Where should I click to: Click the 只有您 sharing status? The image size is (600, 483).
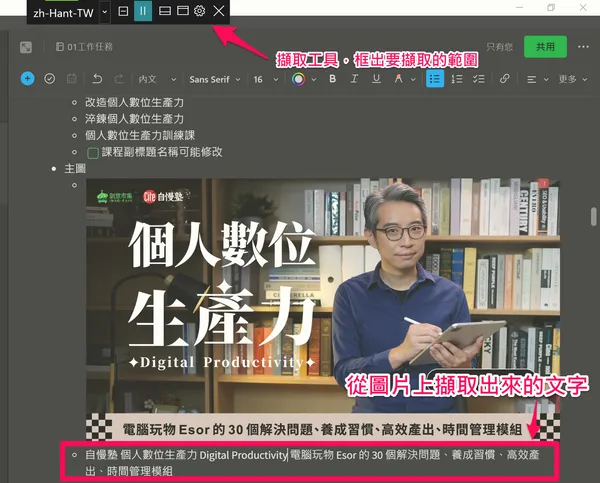click(x=499, y=47)
